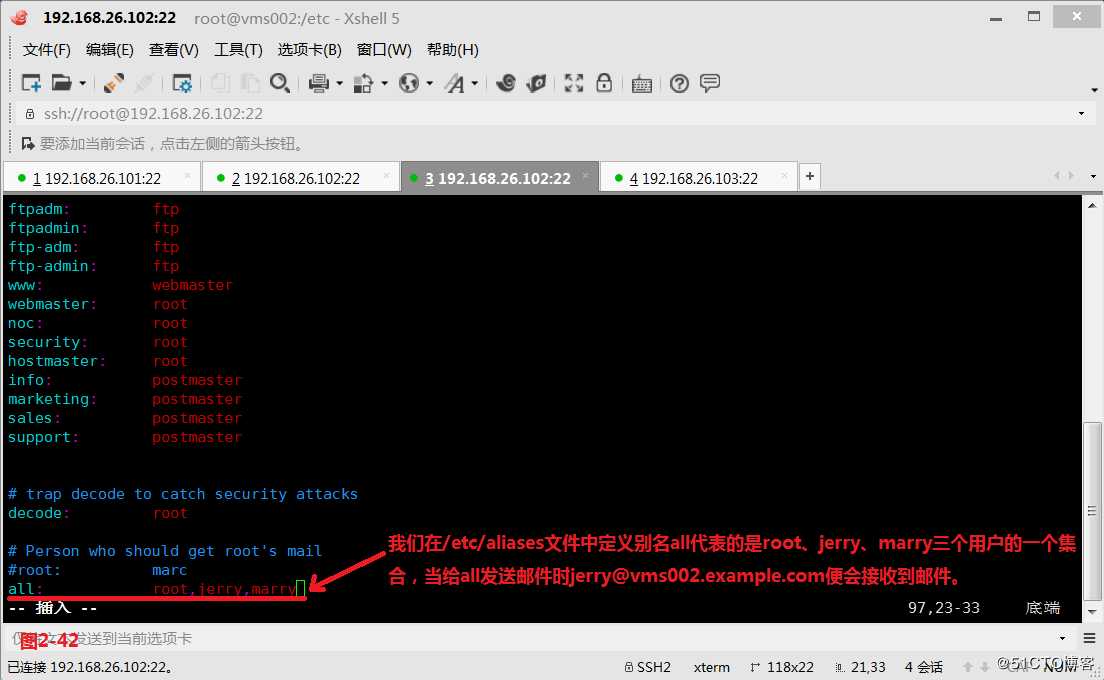This screenshot has width=1104, height=680.
Task: Expand the address bar history dropdown
Action: coord(1081,113)
